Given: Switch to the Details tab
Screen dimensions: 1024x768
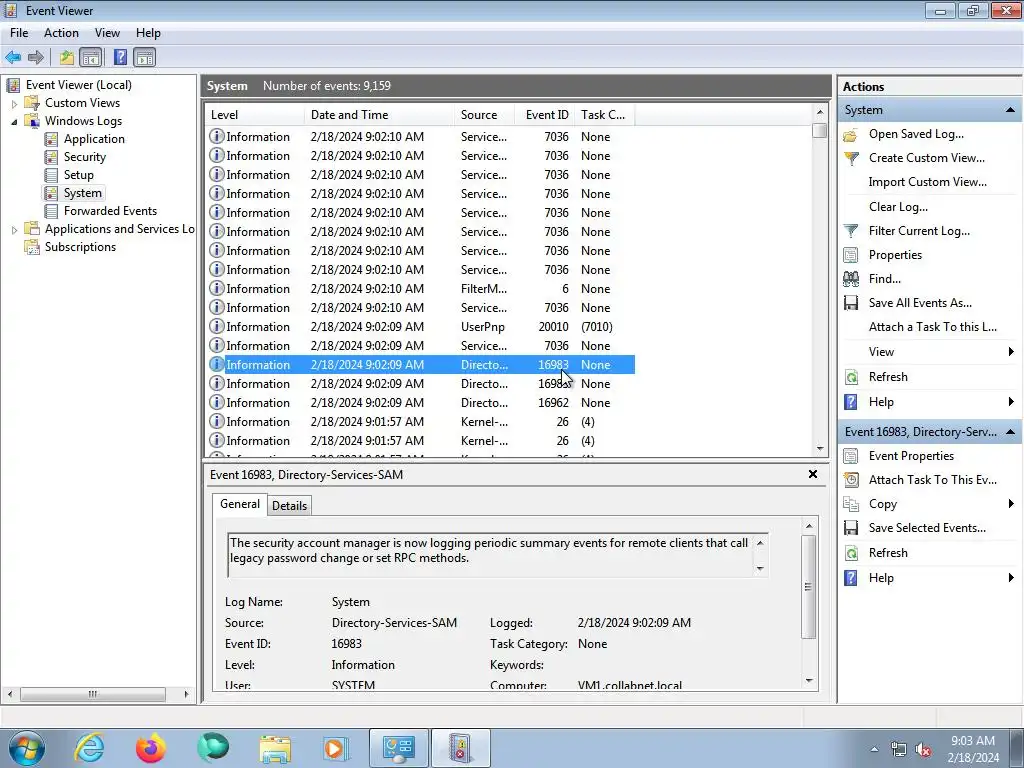Looking at the screenshot, I should pyautogui.click(x=289, y=505).
